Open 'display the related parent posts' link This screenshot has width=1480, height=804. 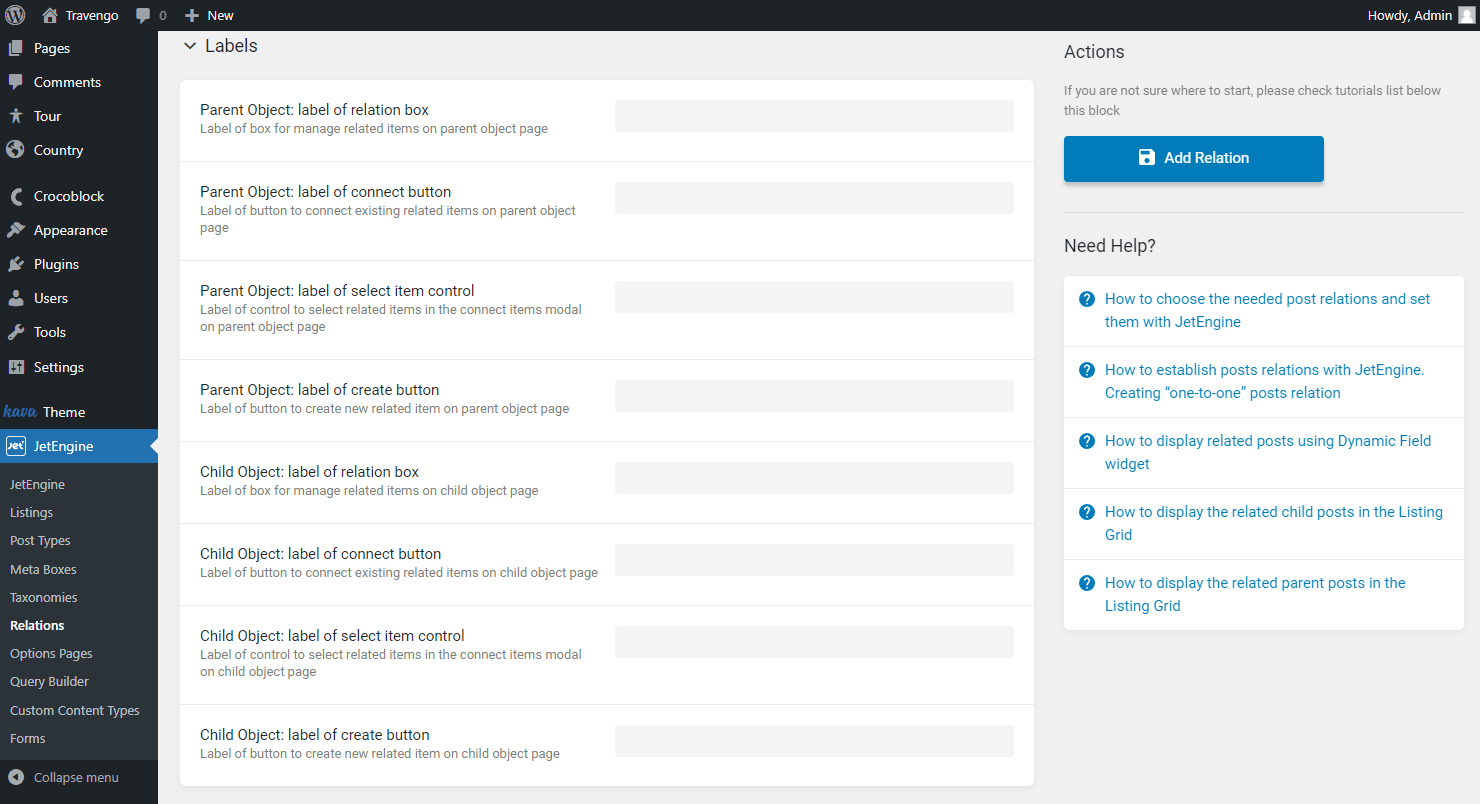(1255, 594)
